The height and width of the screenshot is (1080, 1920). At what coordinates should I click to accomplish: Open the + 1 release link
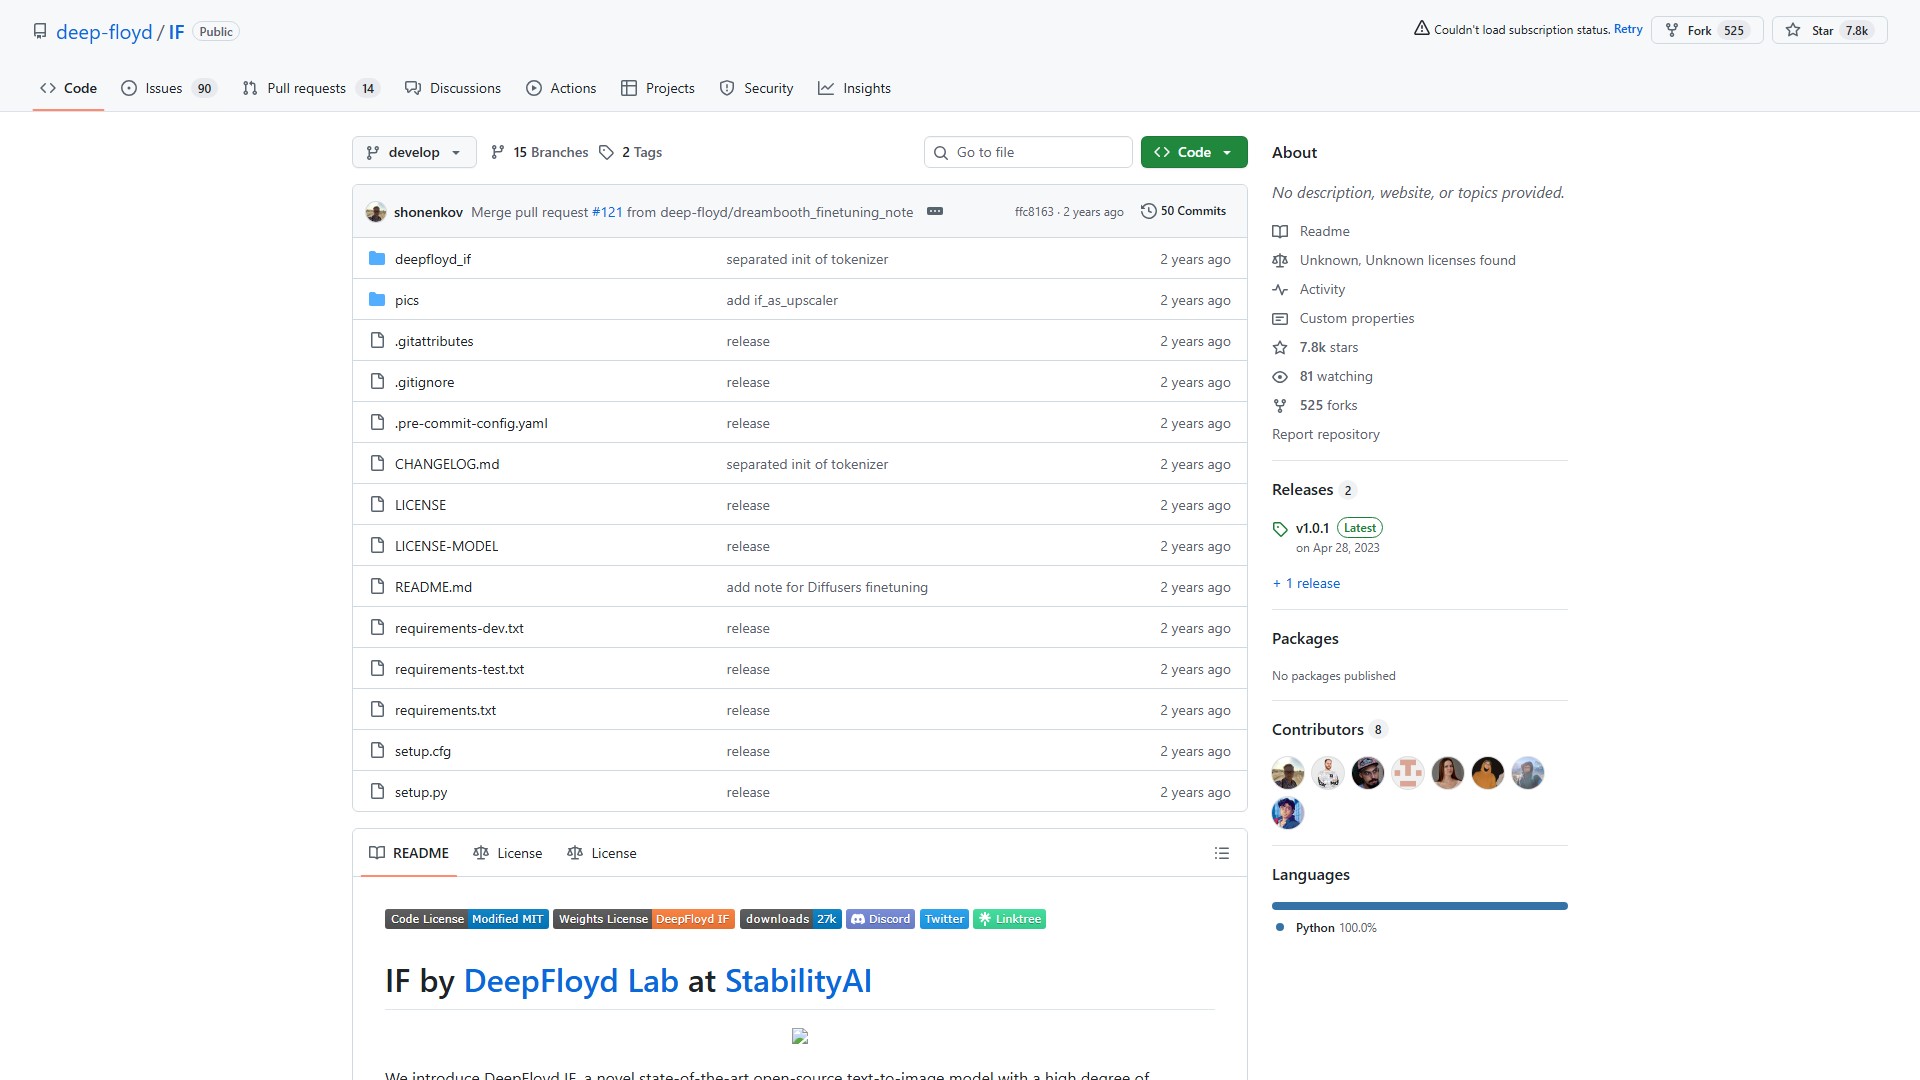(x=1306, y=583)
